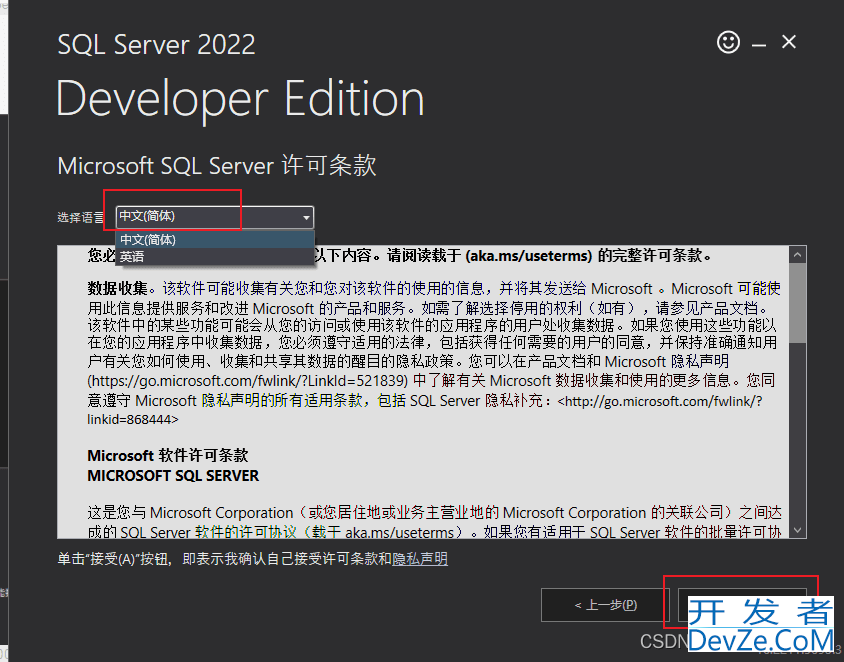Click the license text scrollbar thumb
The width and height of the screenshot is (844, 662).
tap(798, 302)
